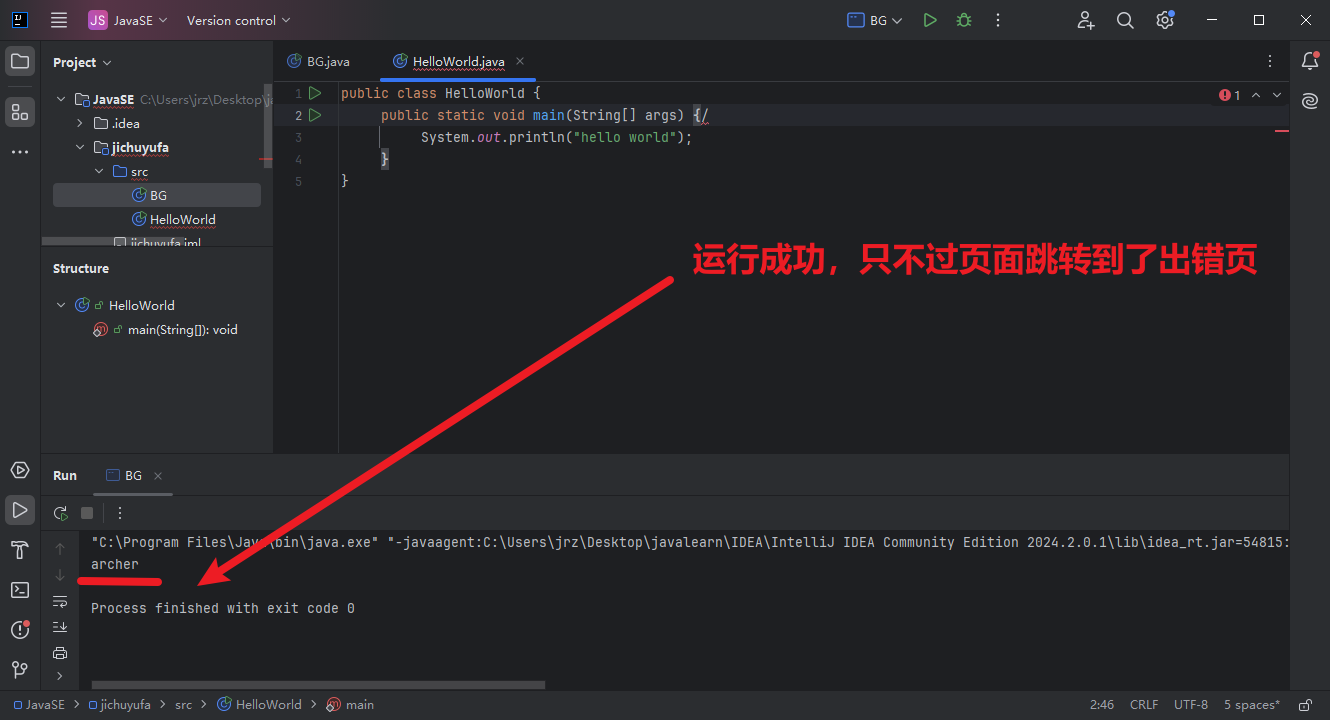Click run gutter icon beside main method line

(x=315, y=115)
